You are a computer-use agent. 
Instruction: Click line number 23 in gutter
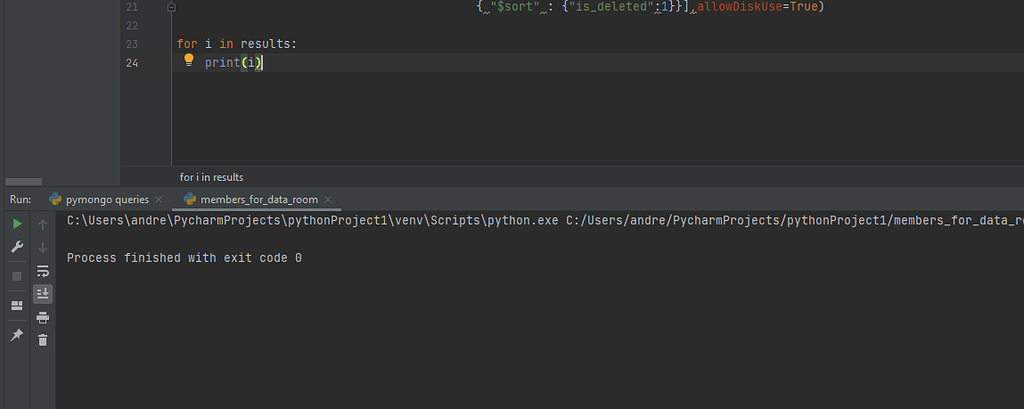pyautogui.click(x=131, y=44)
